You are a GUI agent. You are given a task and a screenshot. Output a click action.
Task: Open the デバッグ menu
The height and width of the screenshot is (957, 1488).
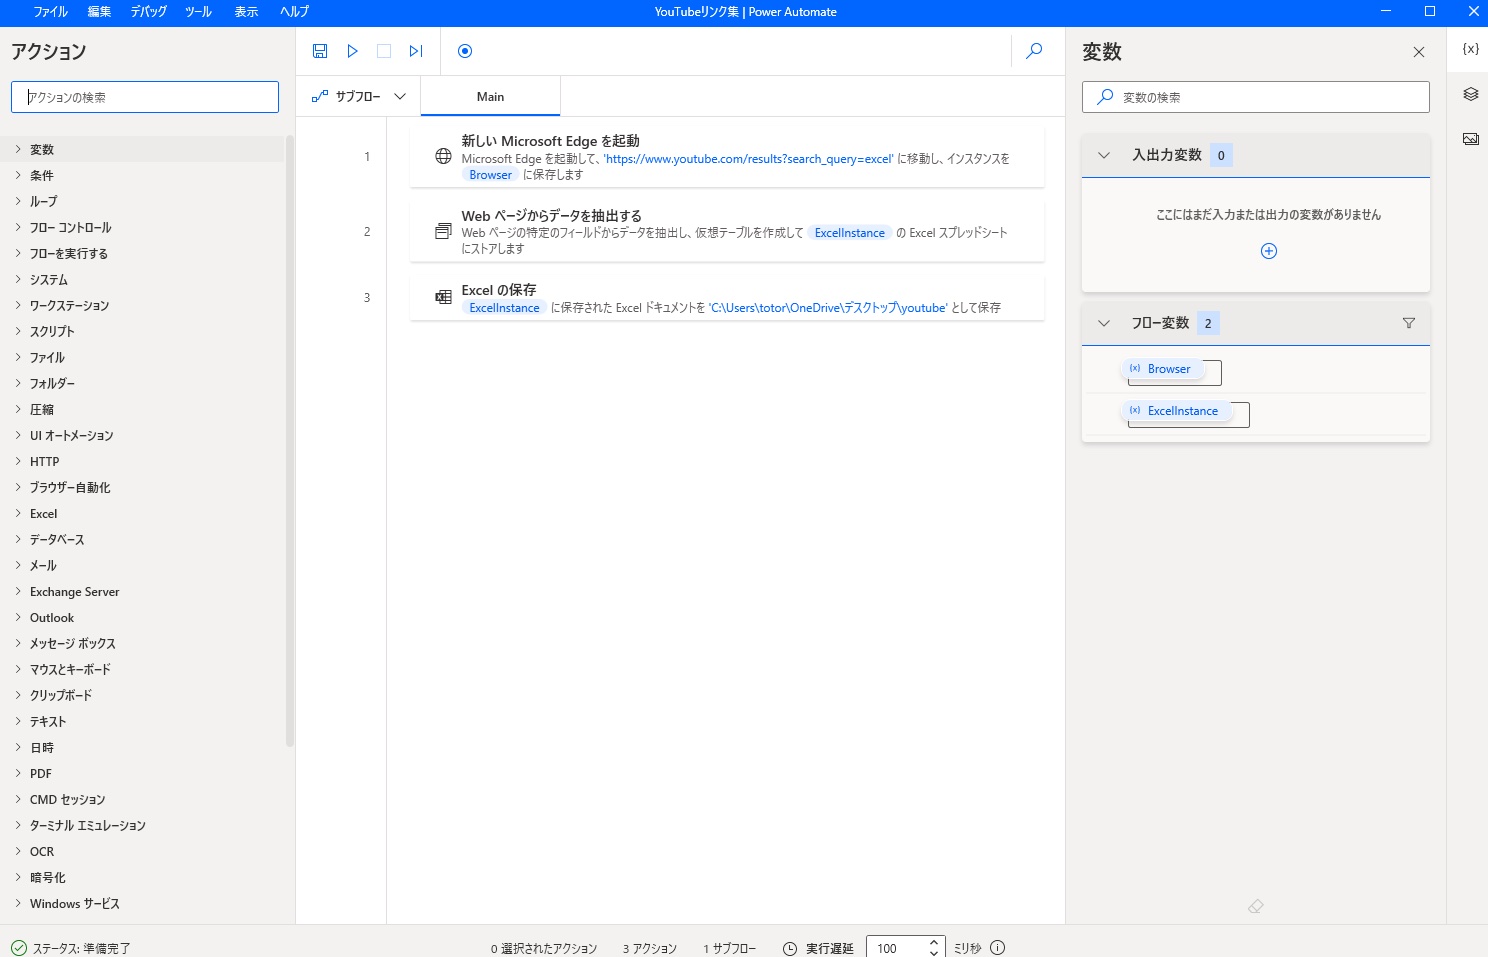149,12
